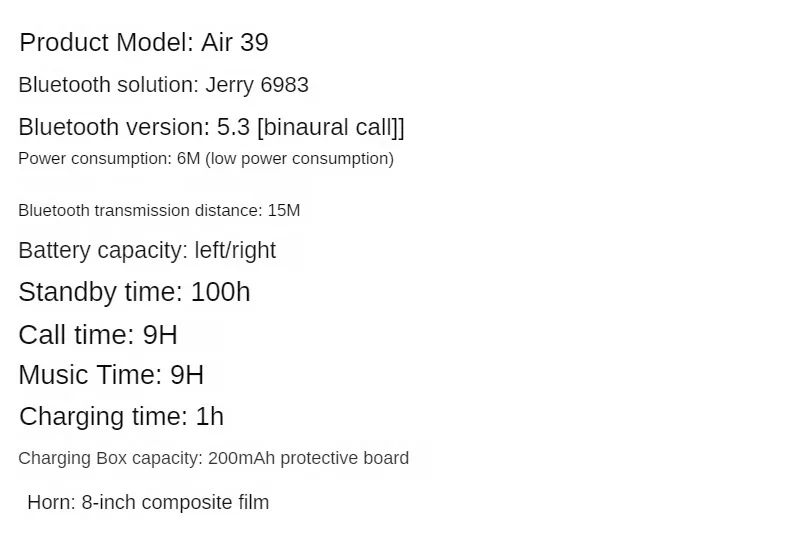Click the Charging time: 1h text
This screenshot has height=540, width=790.
coord(121,417)
